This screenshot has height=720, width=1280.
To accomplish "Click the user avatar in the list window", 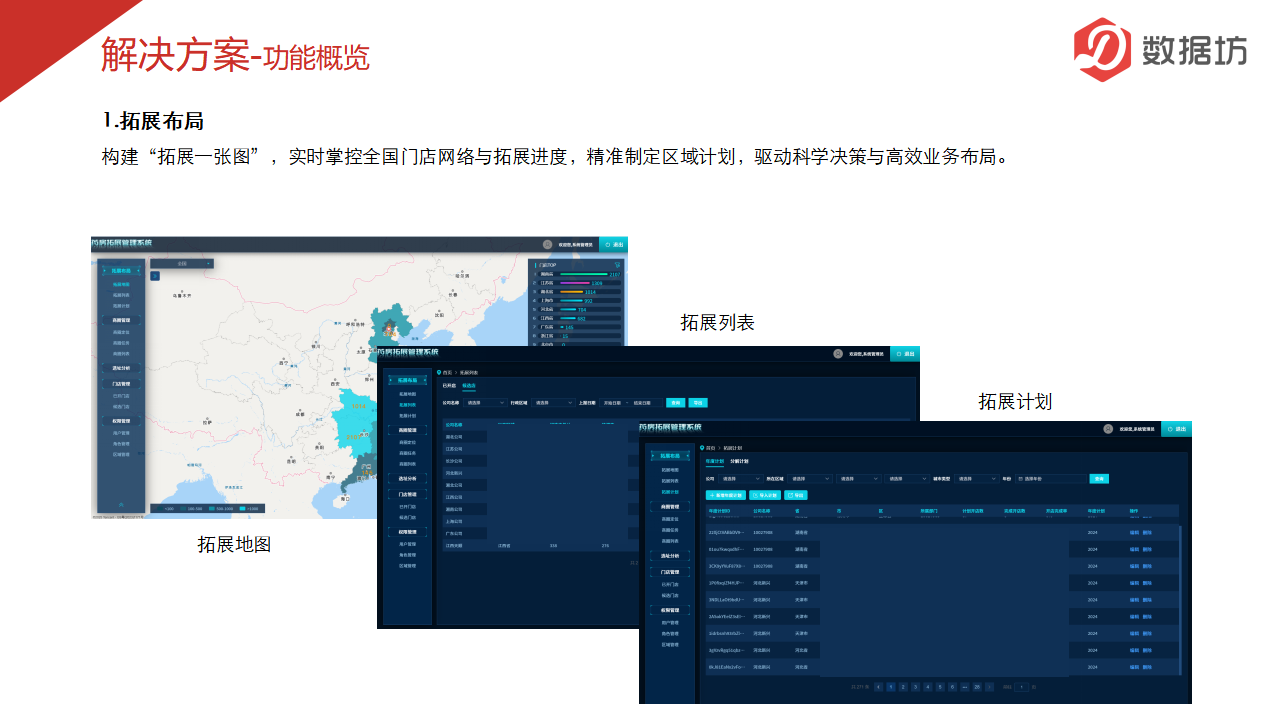I will click(x=838, y=354).
